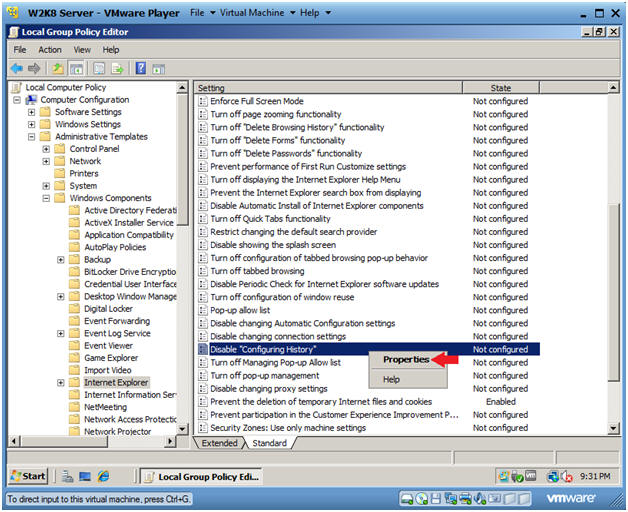The image size is (628, 512).
Task: Expand Software Settings node
Action: [31, 112]
